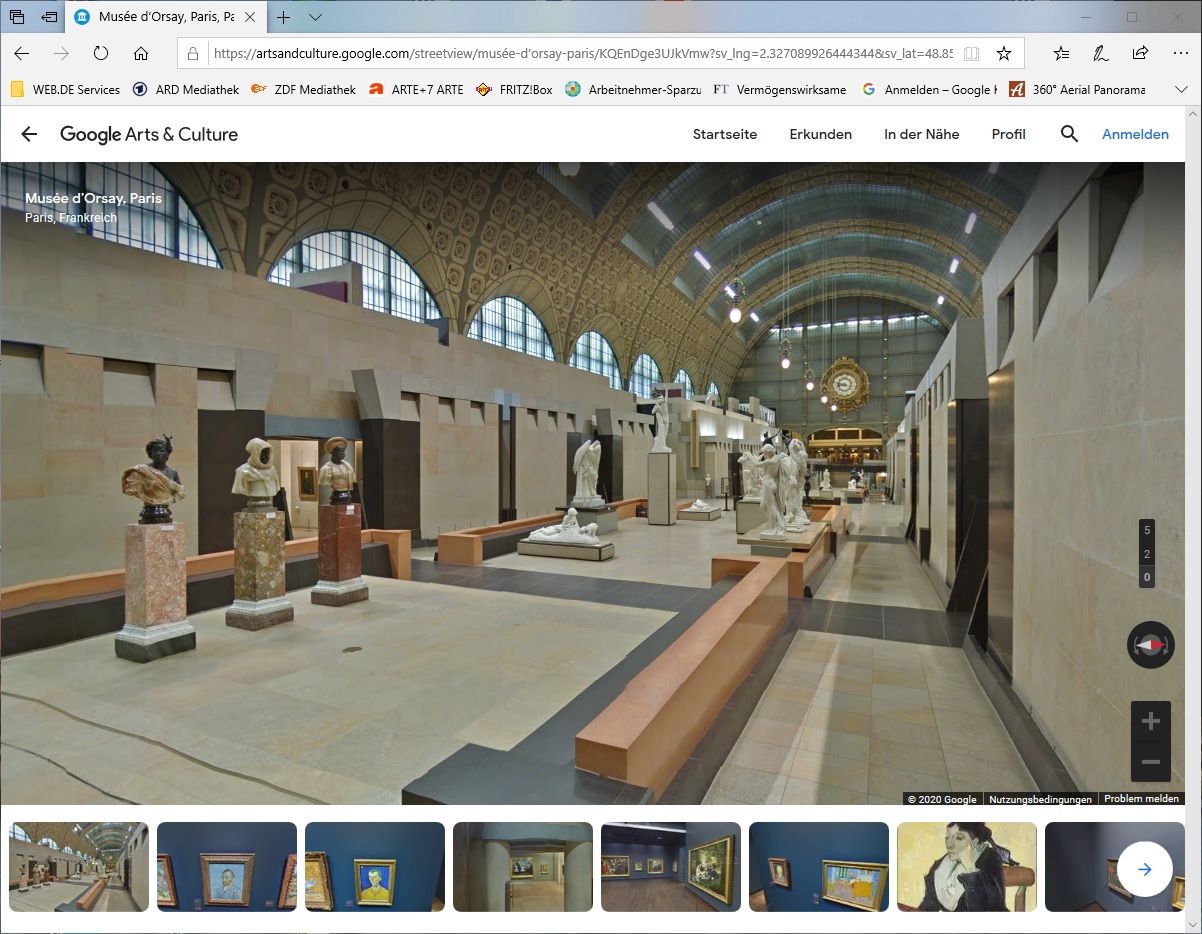Open the Van Gogh self-portrait thumbnail

(x=227, y=866)
